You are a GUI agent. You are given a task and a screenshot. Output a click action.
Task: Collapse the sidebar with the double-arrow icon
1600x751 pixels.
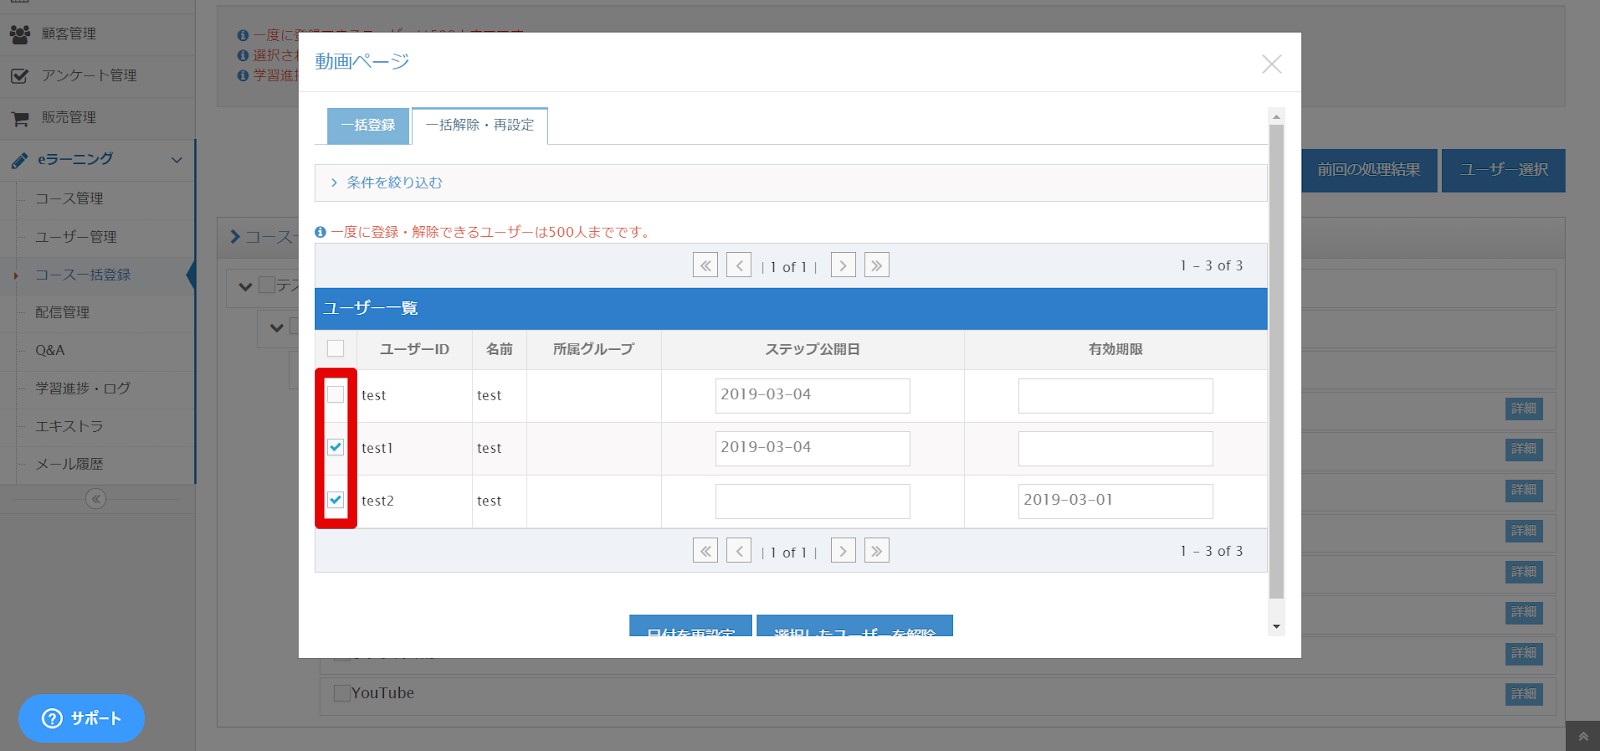(96, 499)
